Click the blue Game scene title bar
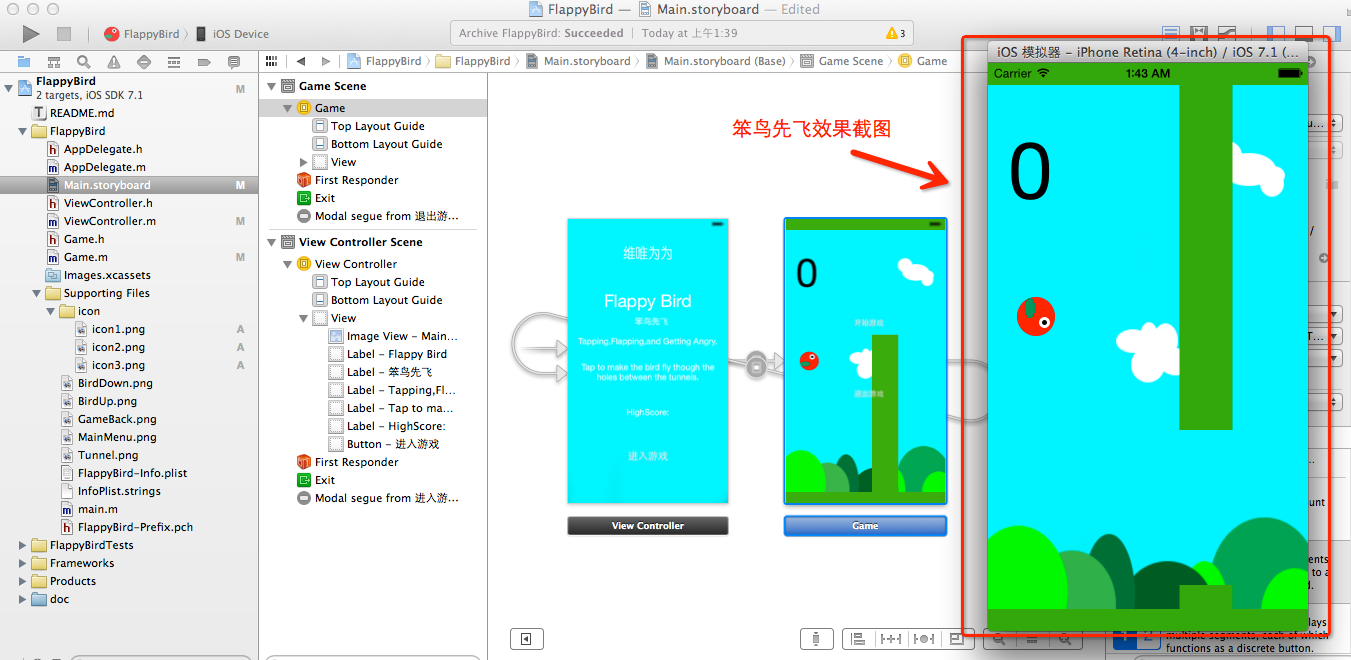The image size is (1351, 660). point(865,525)
